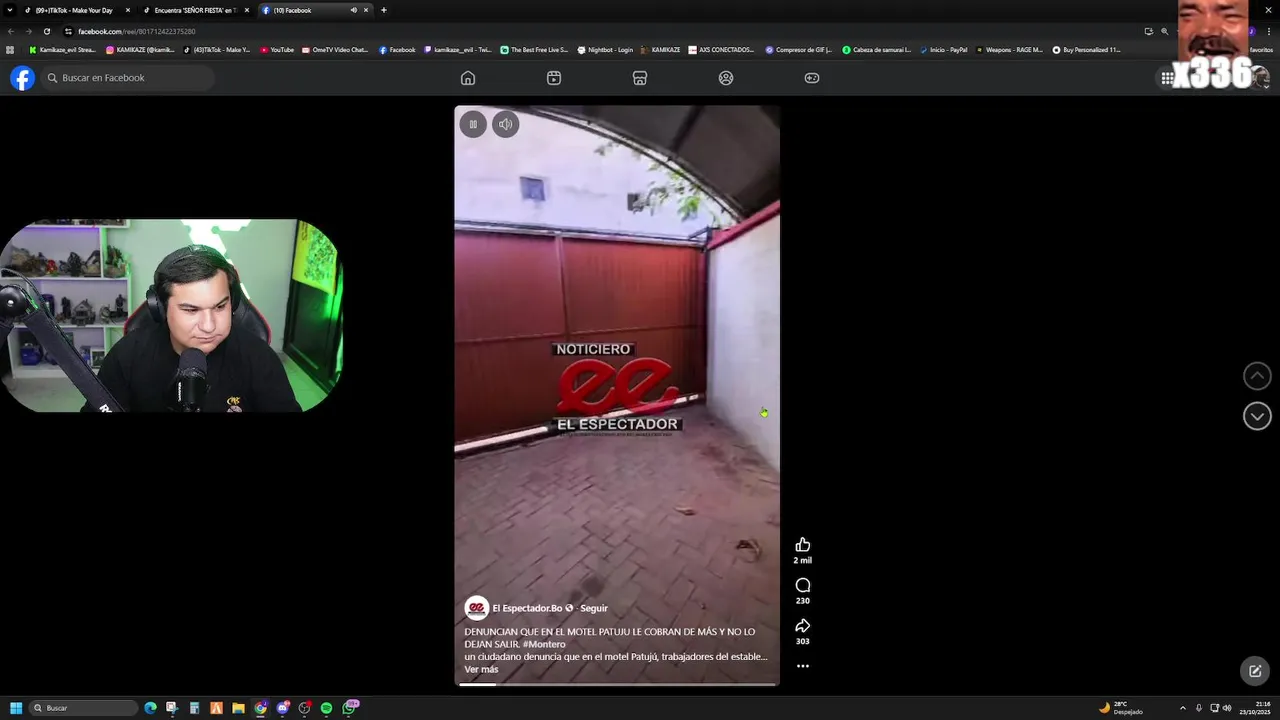Image resolution: width=1280 pixels, height=720 pixels.
Task: Expand caption with Ver más
Action: click(x=481, y=670)
